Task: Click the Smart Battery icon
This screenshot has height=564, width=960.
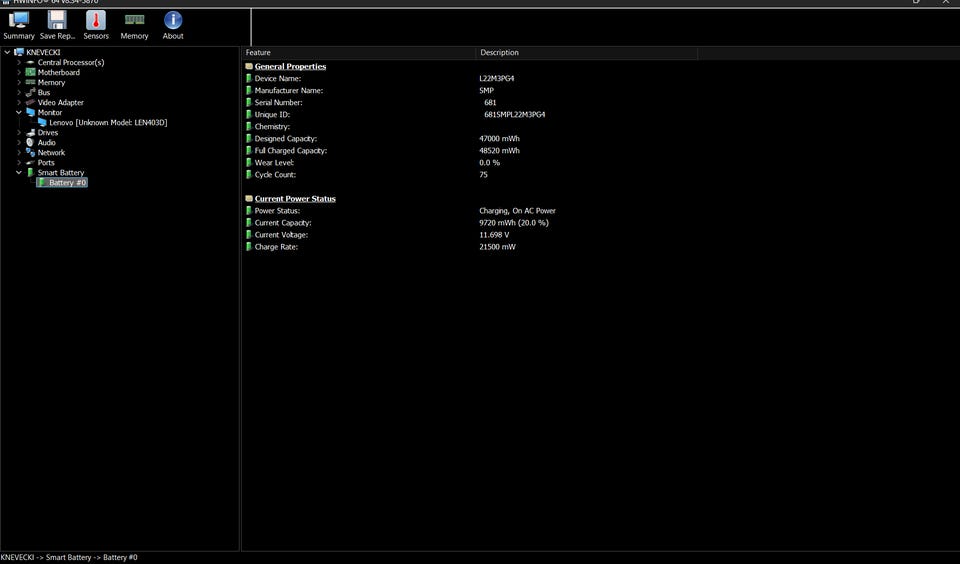Action: point(31,173)
